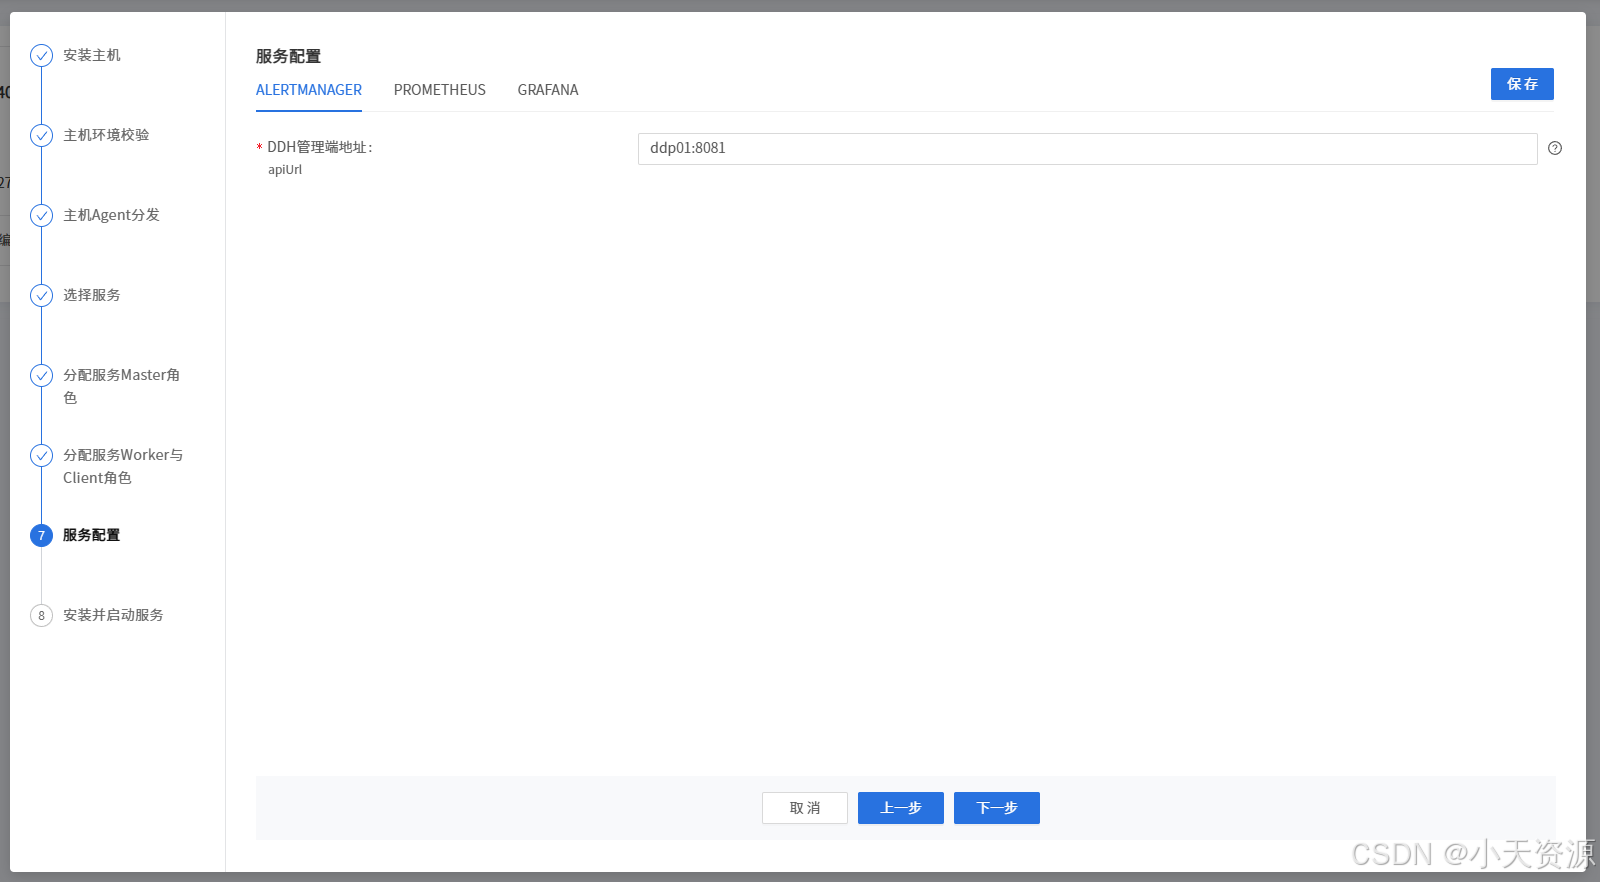This screenshot has width=1600, height=882.
Task: Click the step 8 circle icon
Action: (41, 615)
